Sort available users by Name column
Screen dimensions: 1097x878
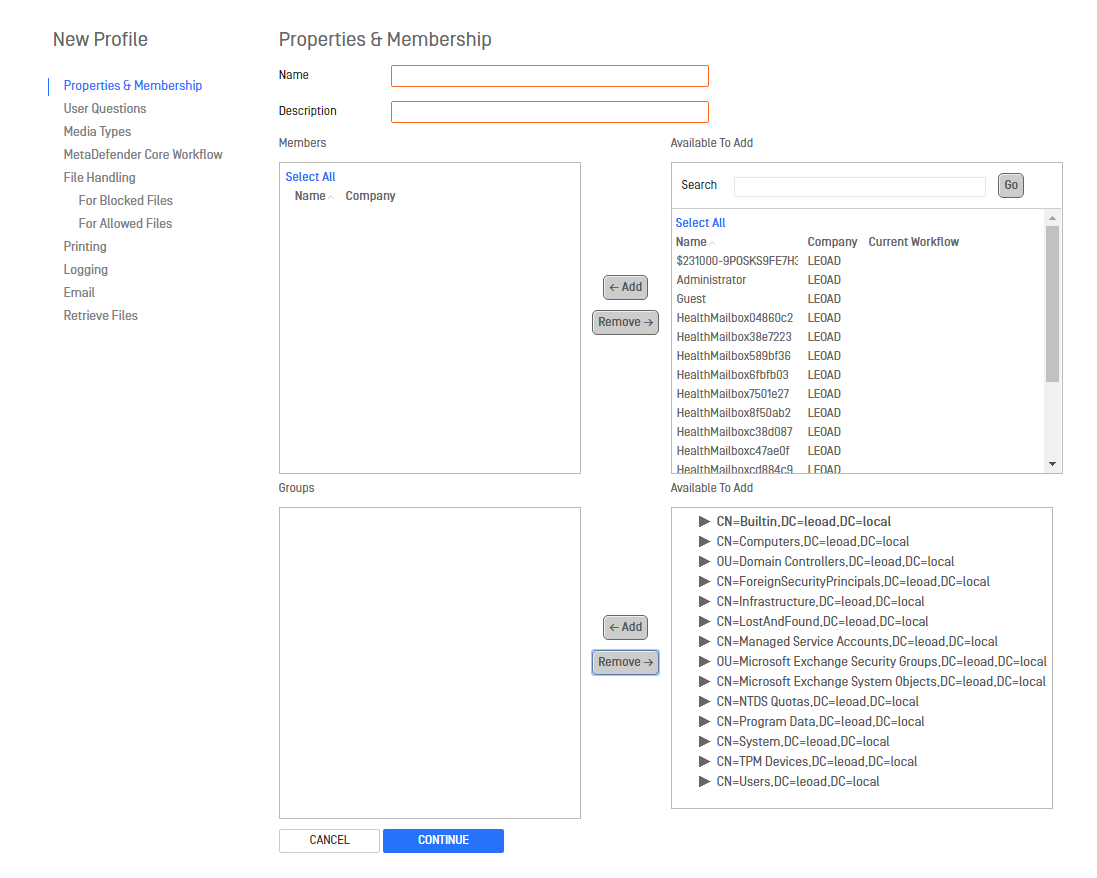coord(691,242)
